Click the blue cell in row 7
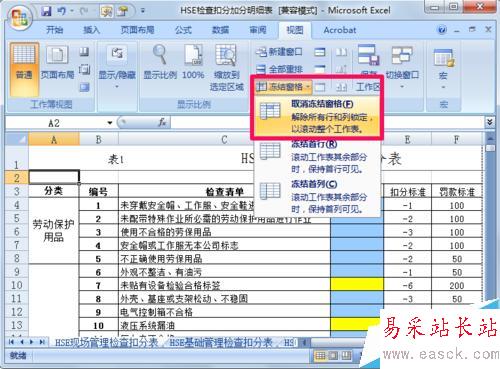 pyautogui.click(x=357, y=245)
